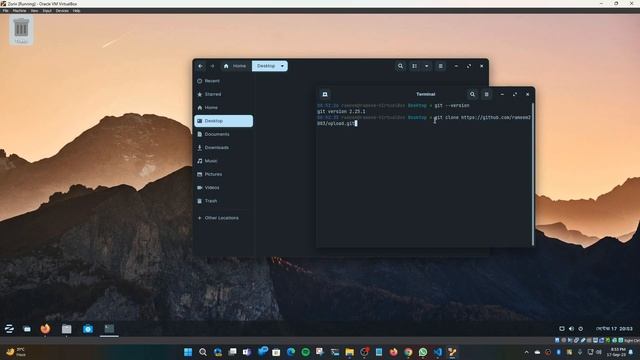Image resolution: width=640 pixels, height=360 pixels.
Task: Select Downloads in Files sidebar
Action: tap(224, 147)
